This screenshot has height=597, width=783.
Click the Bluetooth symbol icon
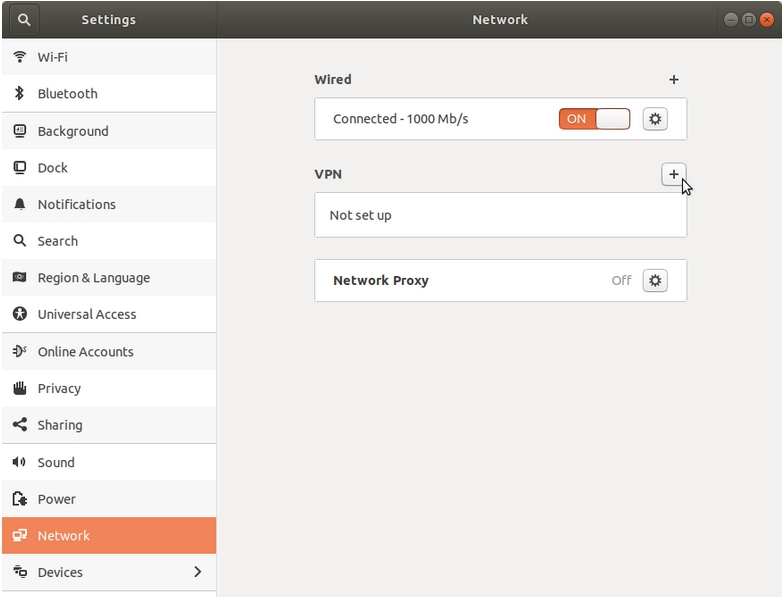coord(19,93)
